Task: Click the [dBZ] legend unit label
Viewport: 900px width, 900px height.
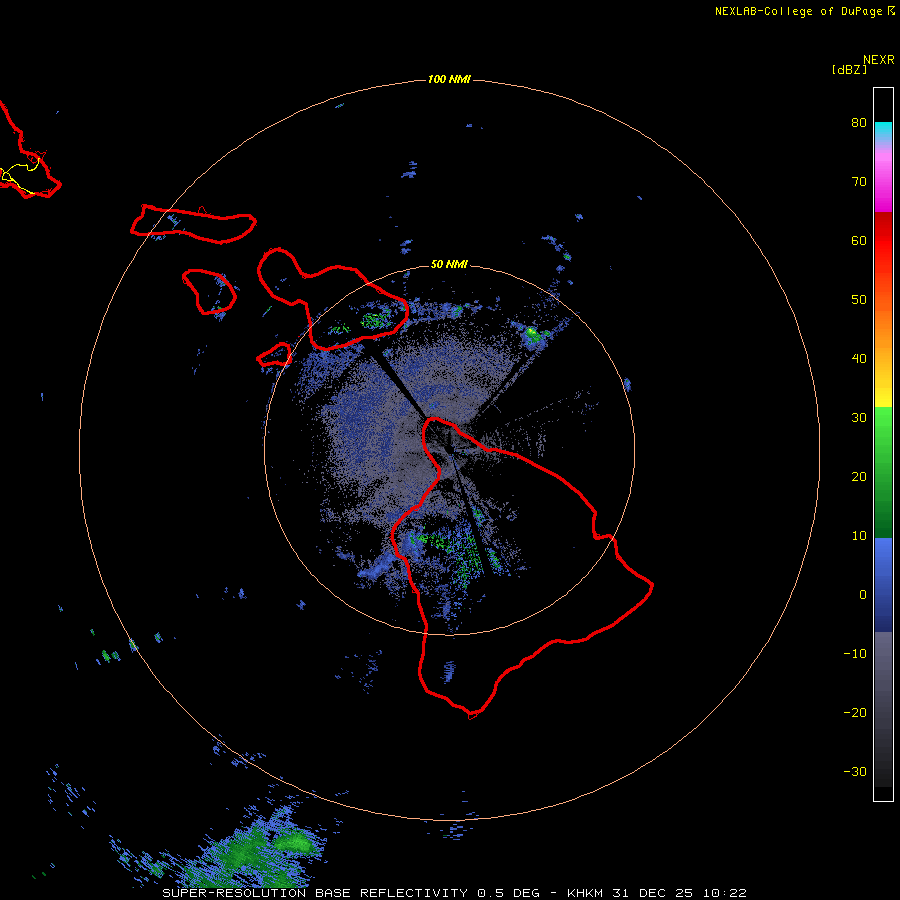Action: [849, 70]
